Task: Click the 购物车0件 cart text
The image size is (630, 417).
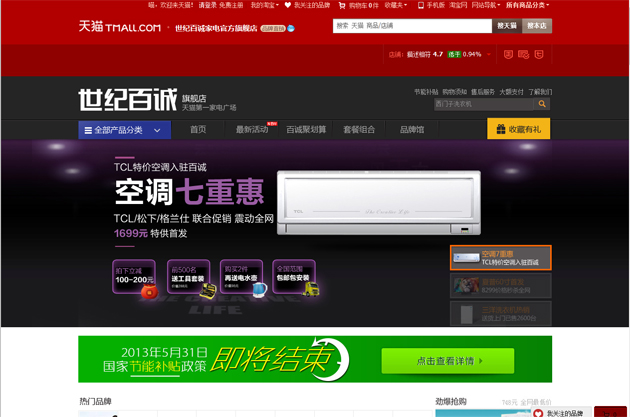Action: pyautogui.click(x=364, y=6)
